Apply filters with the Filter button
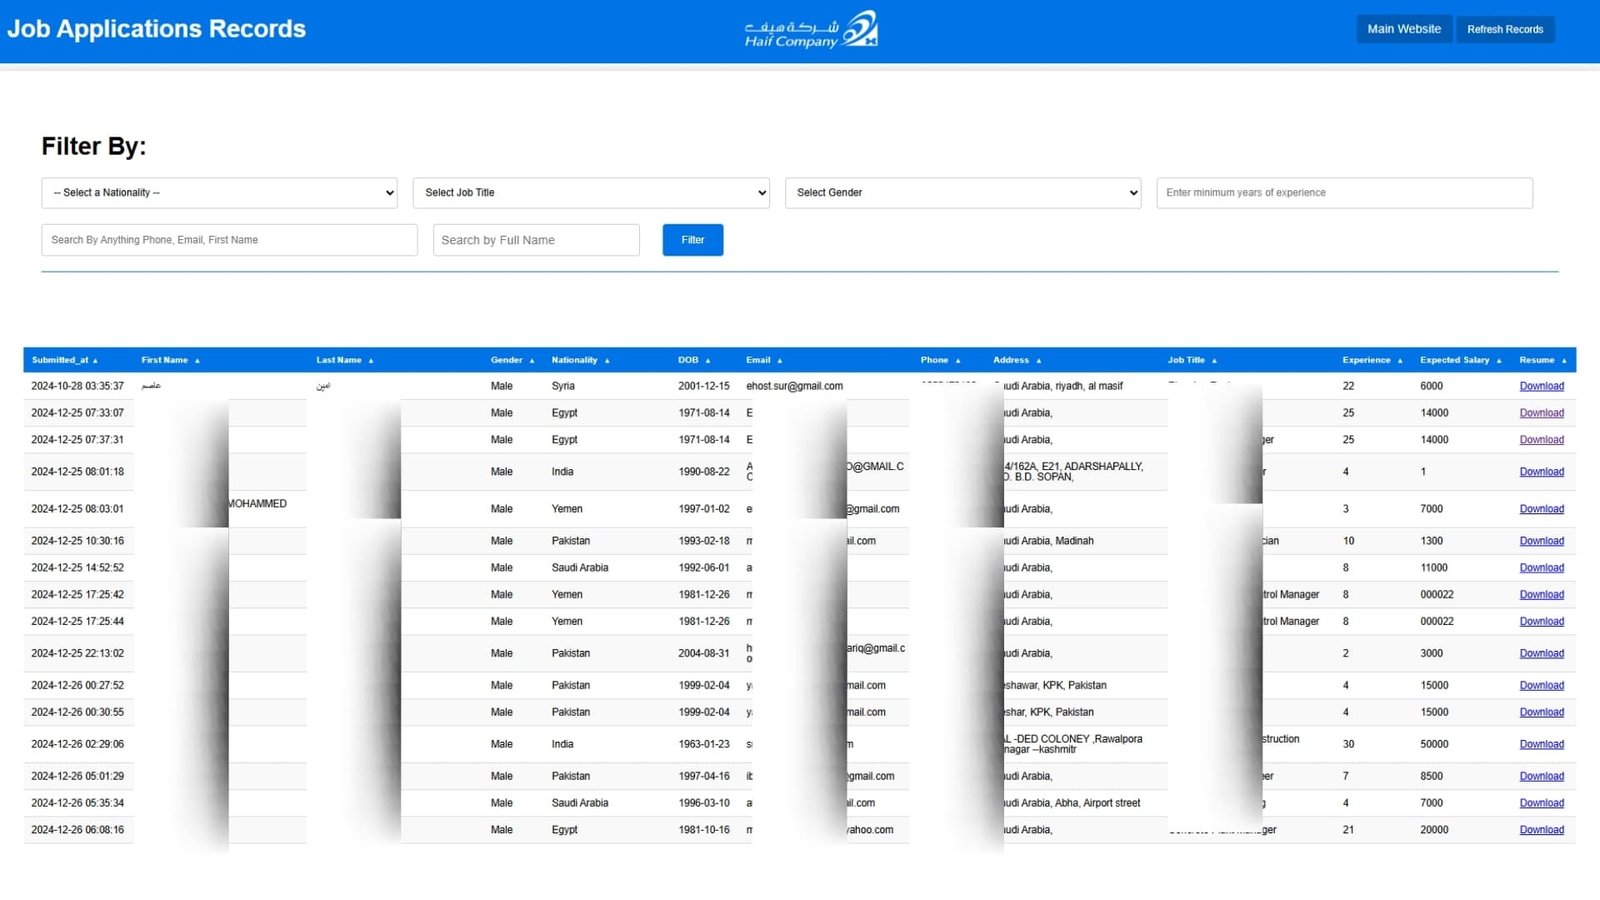 click(692, 240)
